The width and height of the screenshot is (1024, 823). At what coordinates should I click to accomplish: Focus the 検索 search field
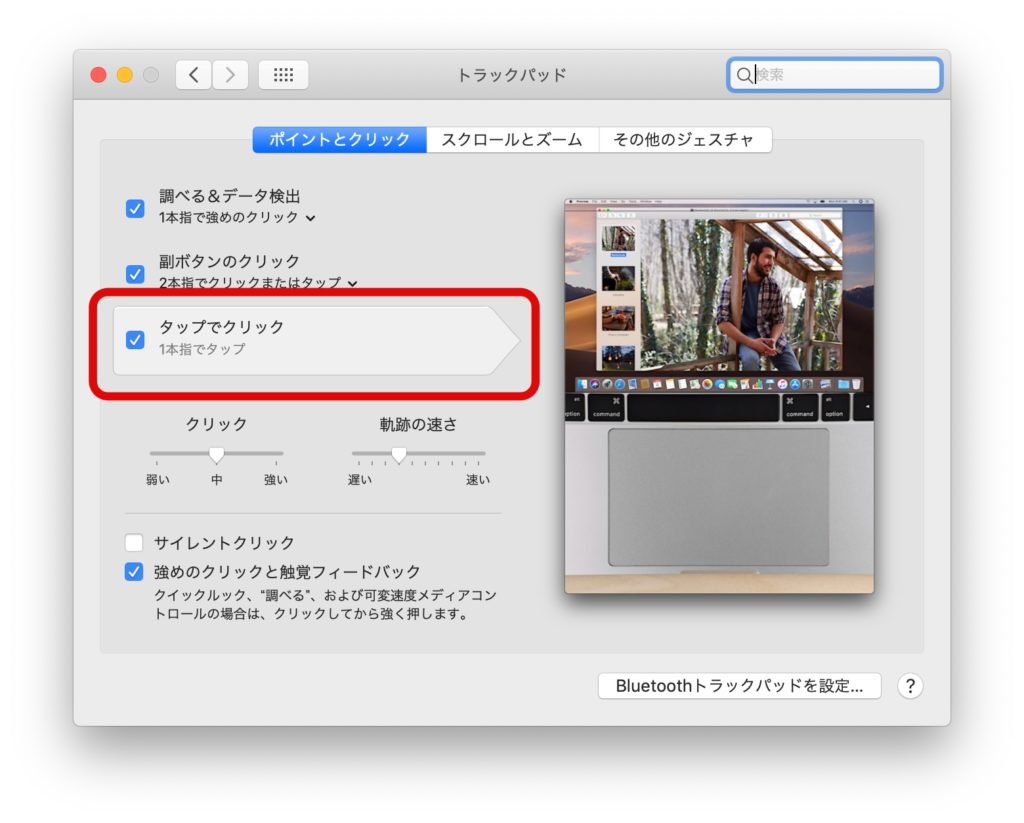(835, 75)
